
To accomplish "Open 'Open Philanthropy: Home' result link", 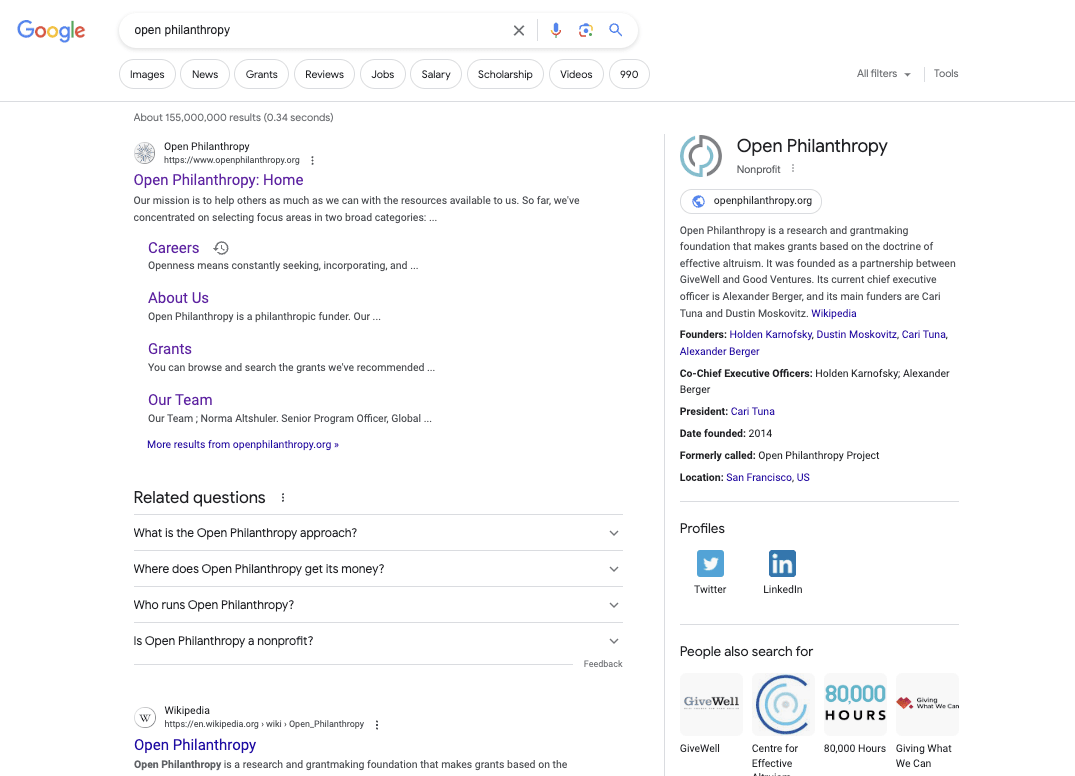I will (218, 180).
